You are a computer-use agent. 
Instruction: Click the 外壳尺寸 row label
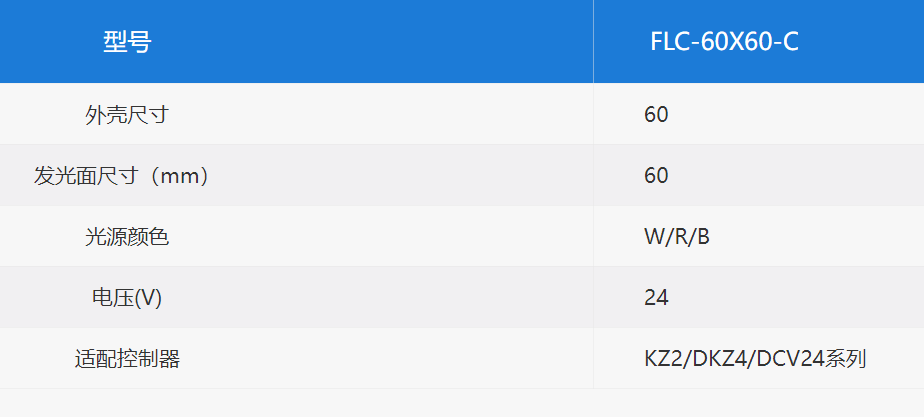pyautogui.click(x=127, y=114)
